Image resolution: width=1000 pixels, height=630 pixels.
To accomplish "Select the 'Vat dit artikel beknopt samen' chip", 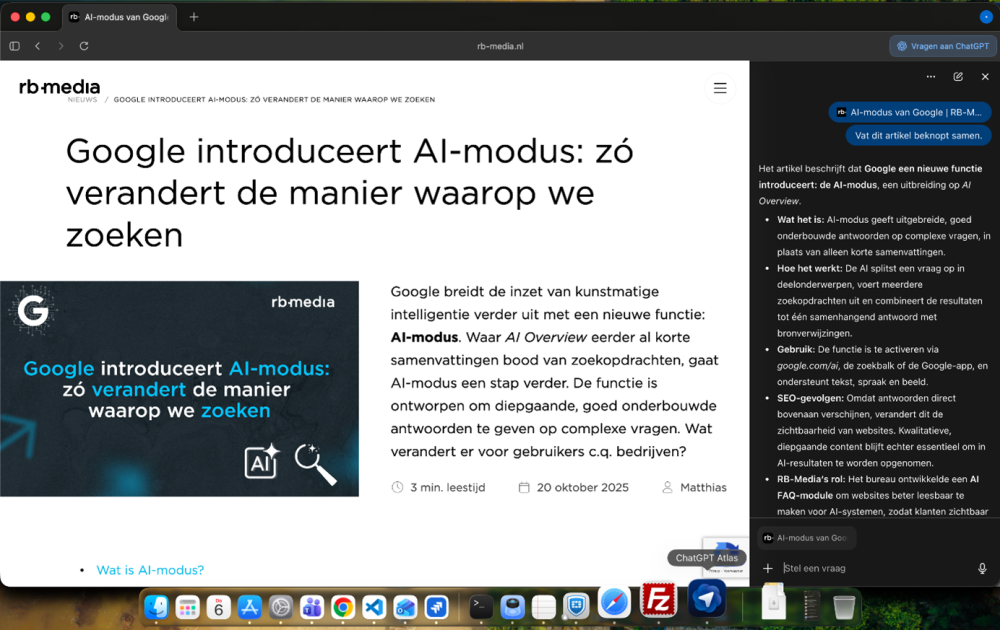I will click(x=918, y=135).
